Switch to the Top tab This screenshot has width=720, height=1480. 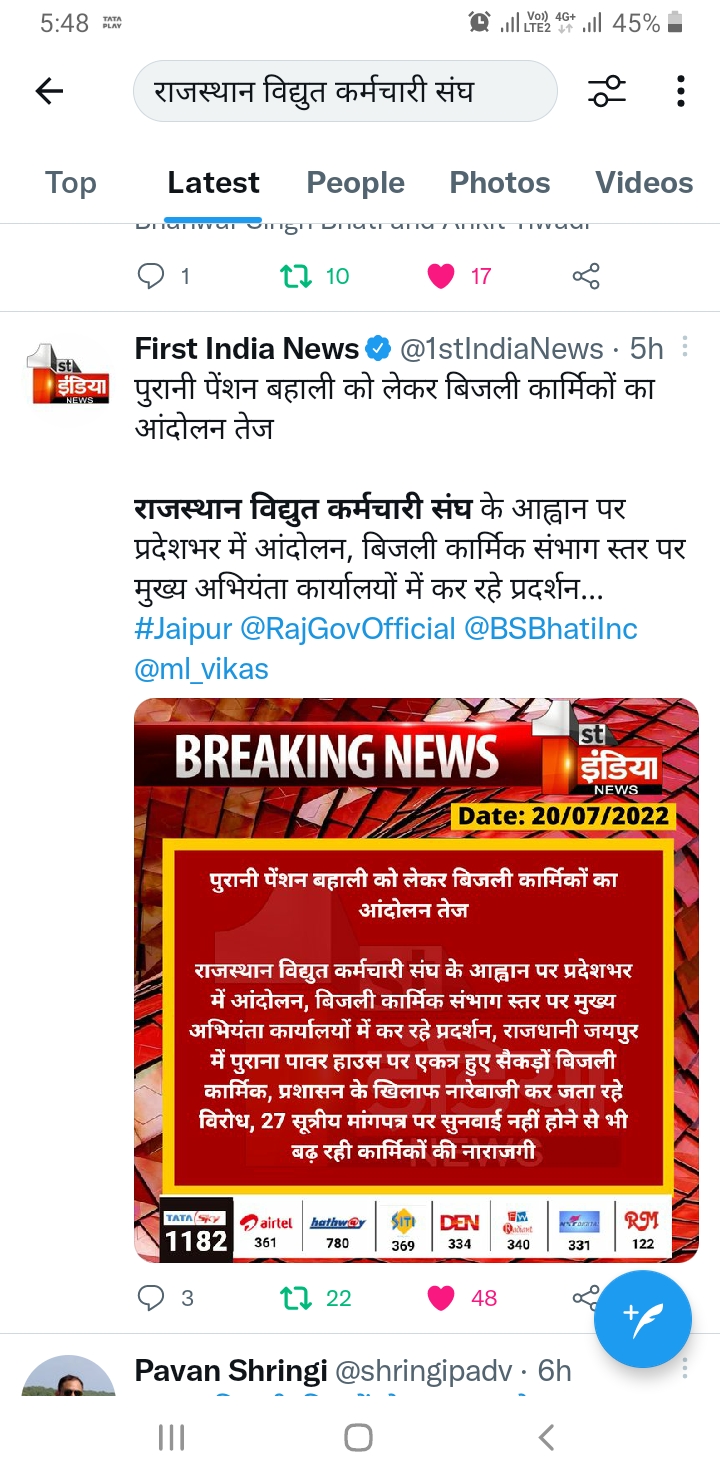click(70, 183)
